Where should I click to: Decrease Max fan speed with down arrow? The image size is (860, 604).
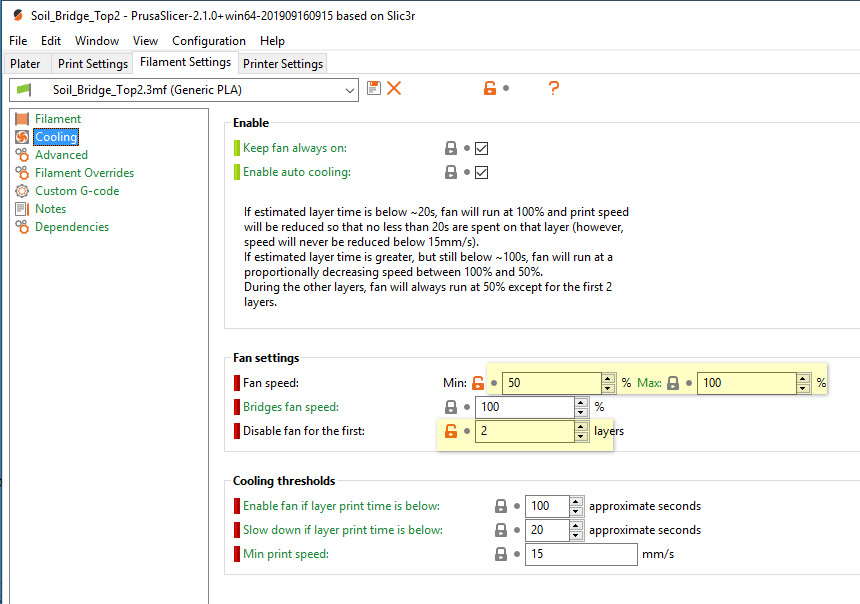[x=803, y=388]
